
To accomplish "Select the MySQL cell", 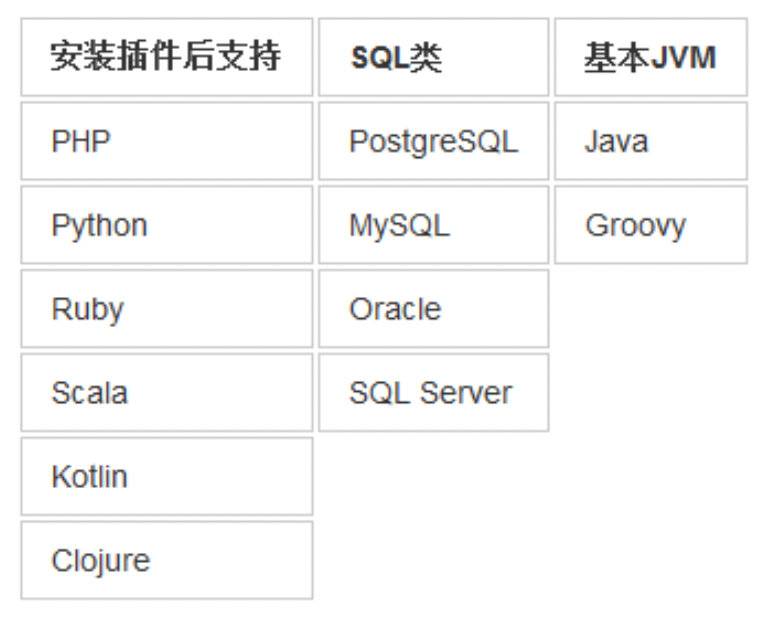I will [433, 225].
